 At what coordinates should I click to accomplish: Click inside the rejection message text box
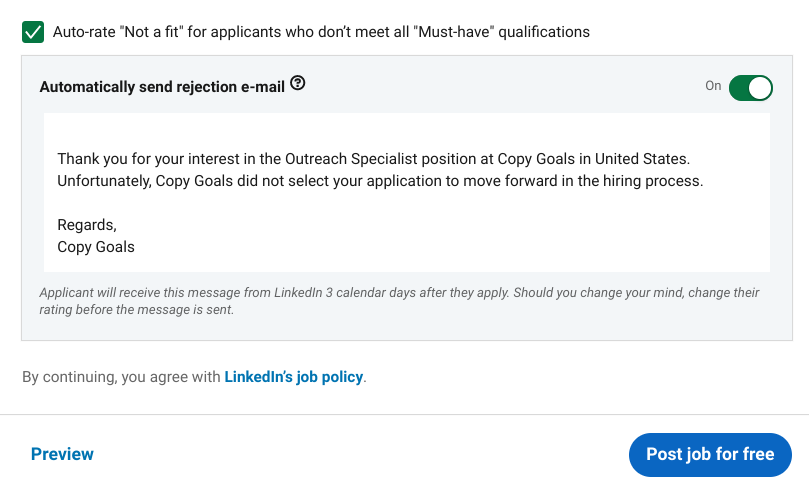click(x=407, y=192)
